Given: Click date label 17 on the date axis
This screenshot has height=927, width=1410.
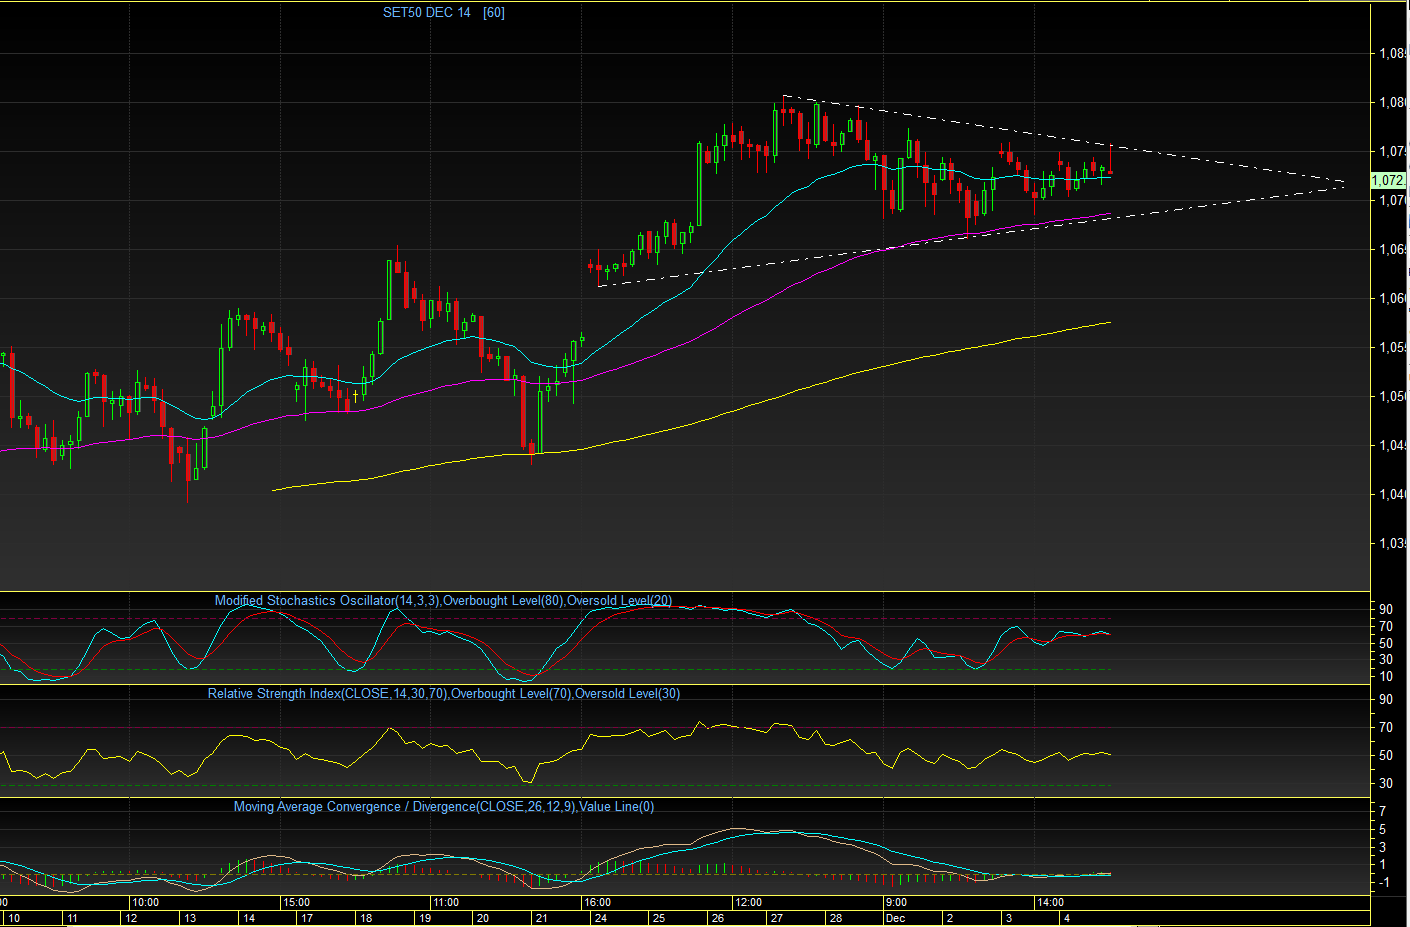Looking at the screenshot, I should [307, 918].
